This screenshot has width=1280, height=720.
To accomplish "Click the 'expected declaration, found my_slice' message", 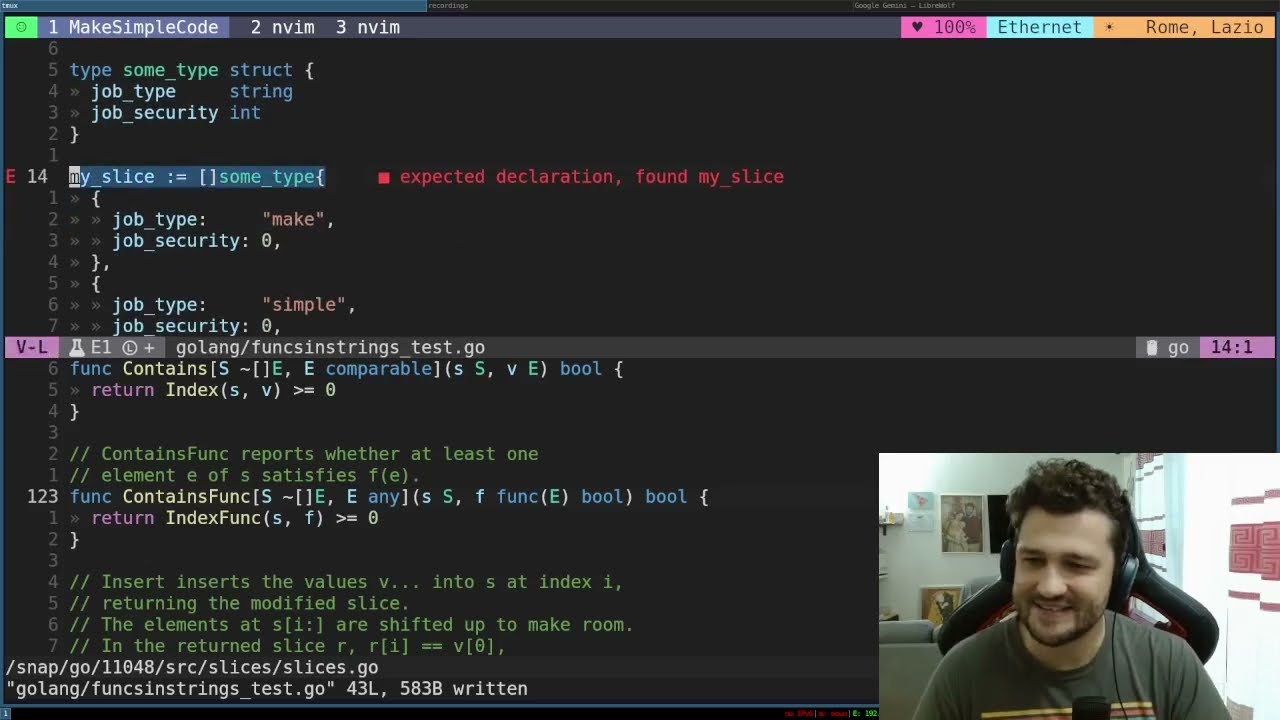I will (591, 177).
